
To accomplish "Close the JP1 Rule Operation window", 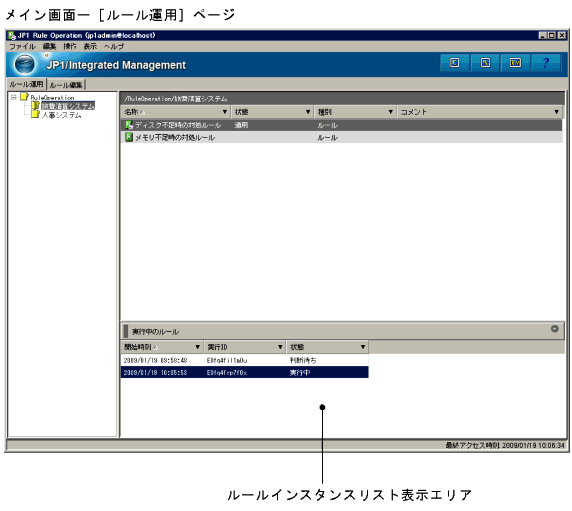I will [562, 35].
